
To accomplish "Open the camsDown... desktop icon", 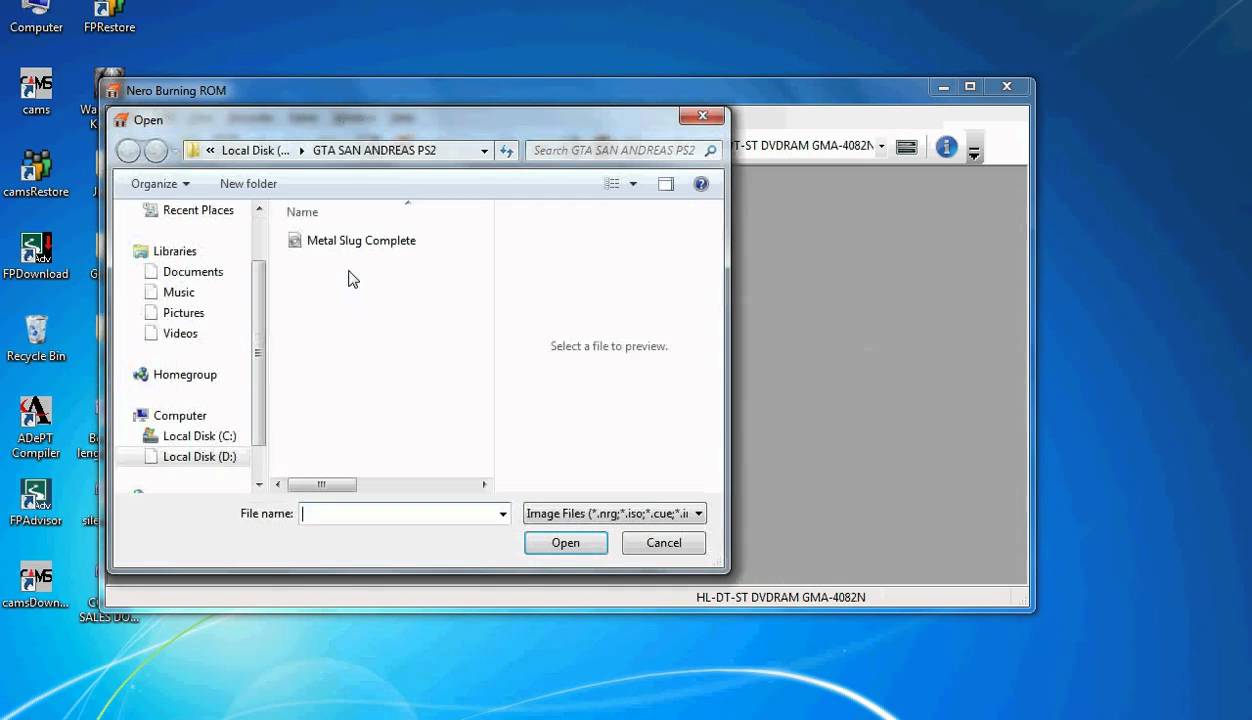I will point(36,585).
